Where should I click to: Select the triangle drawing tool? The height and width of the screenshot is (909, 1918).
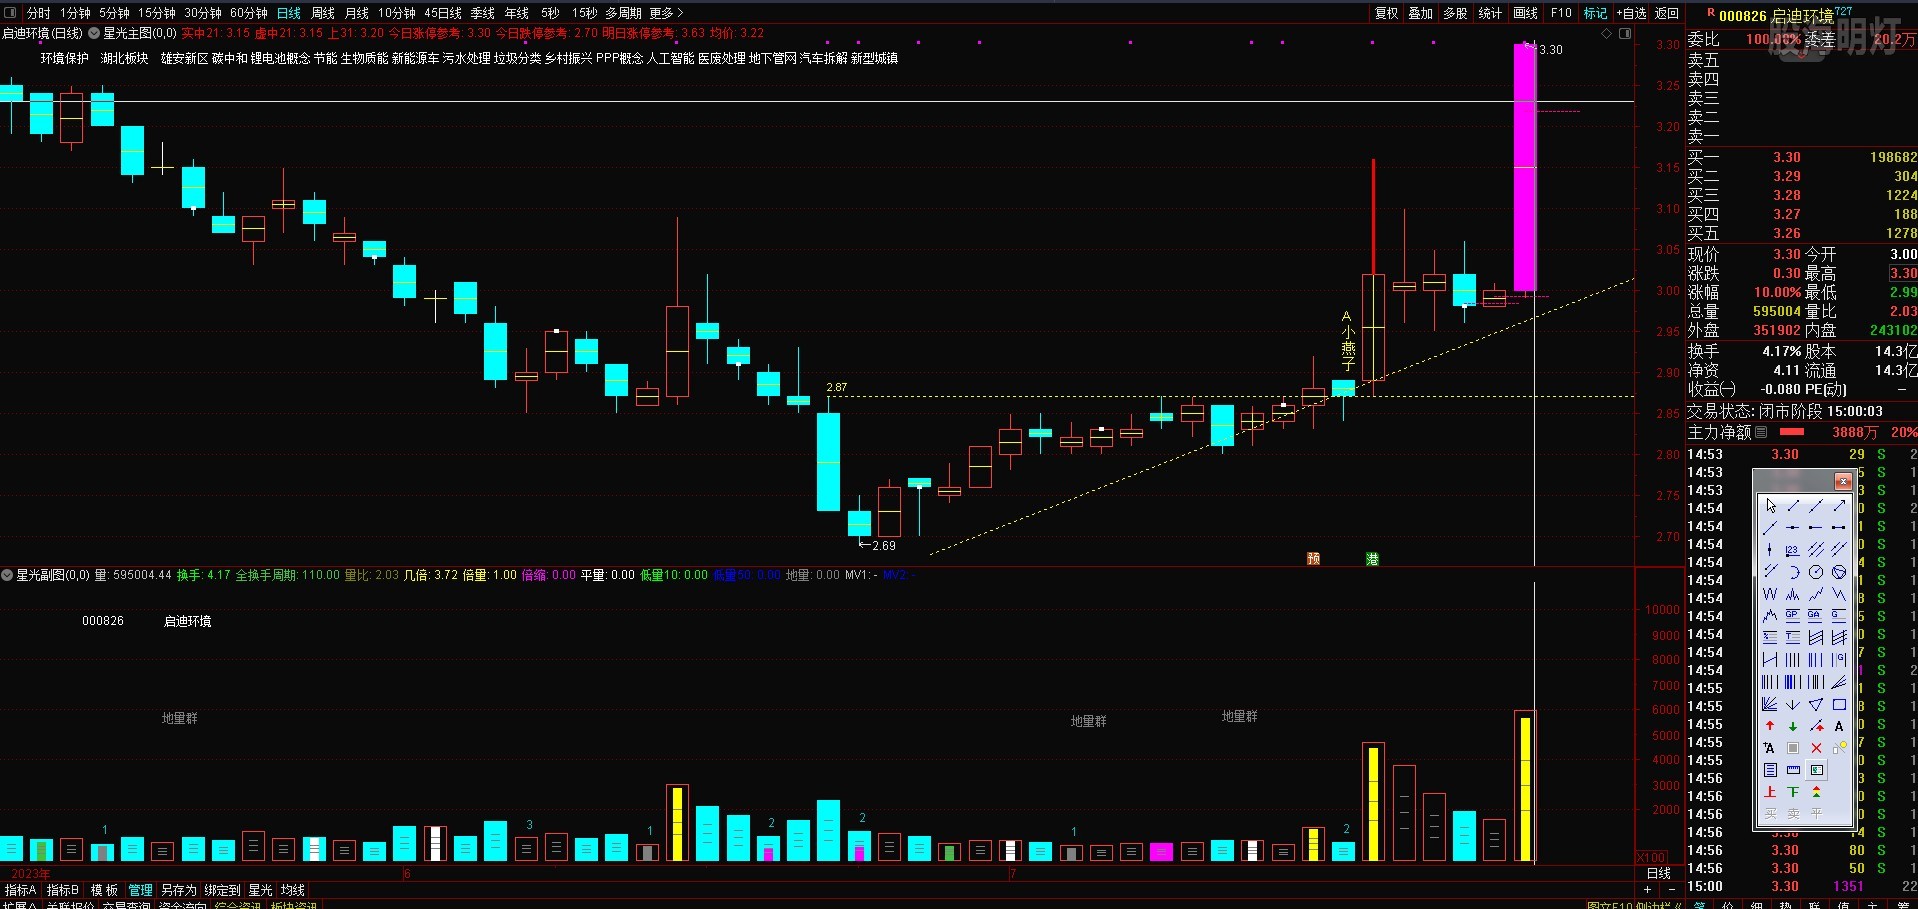(1815, 704)
